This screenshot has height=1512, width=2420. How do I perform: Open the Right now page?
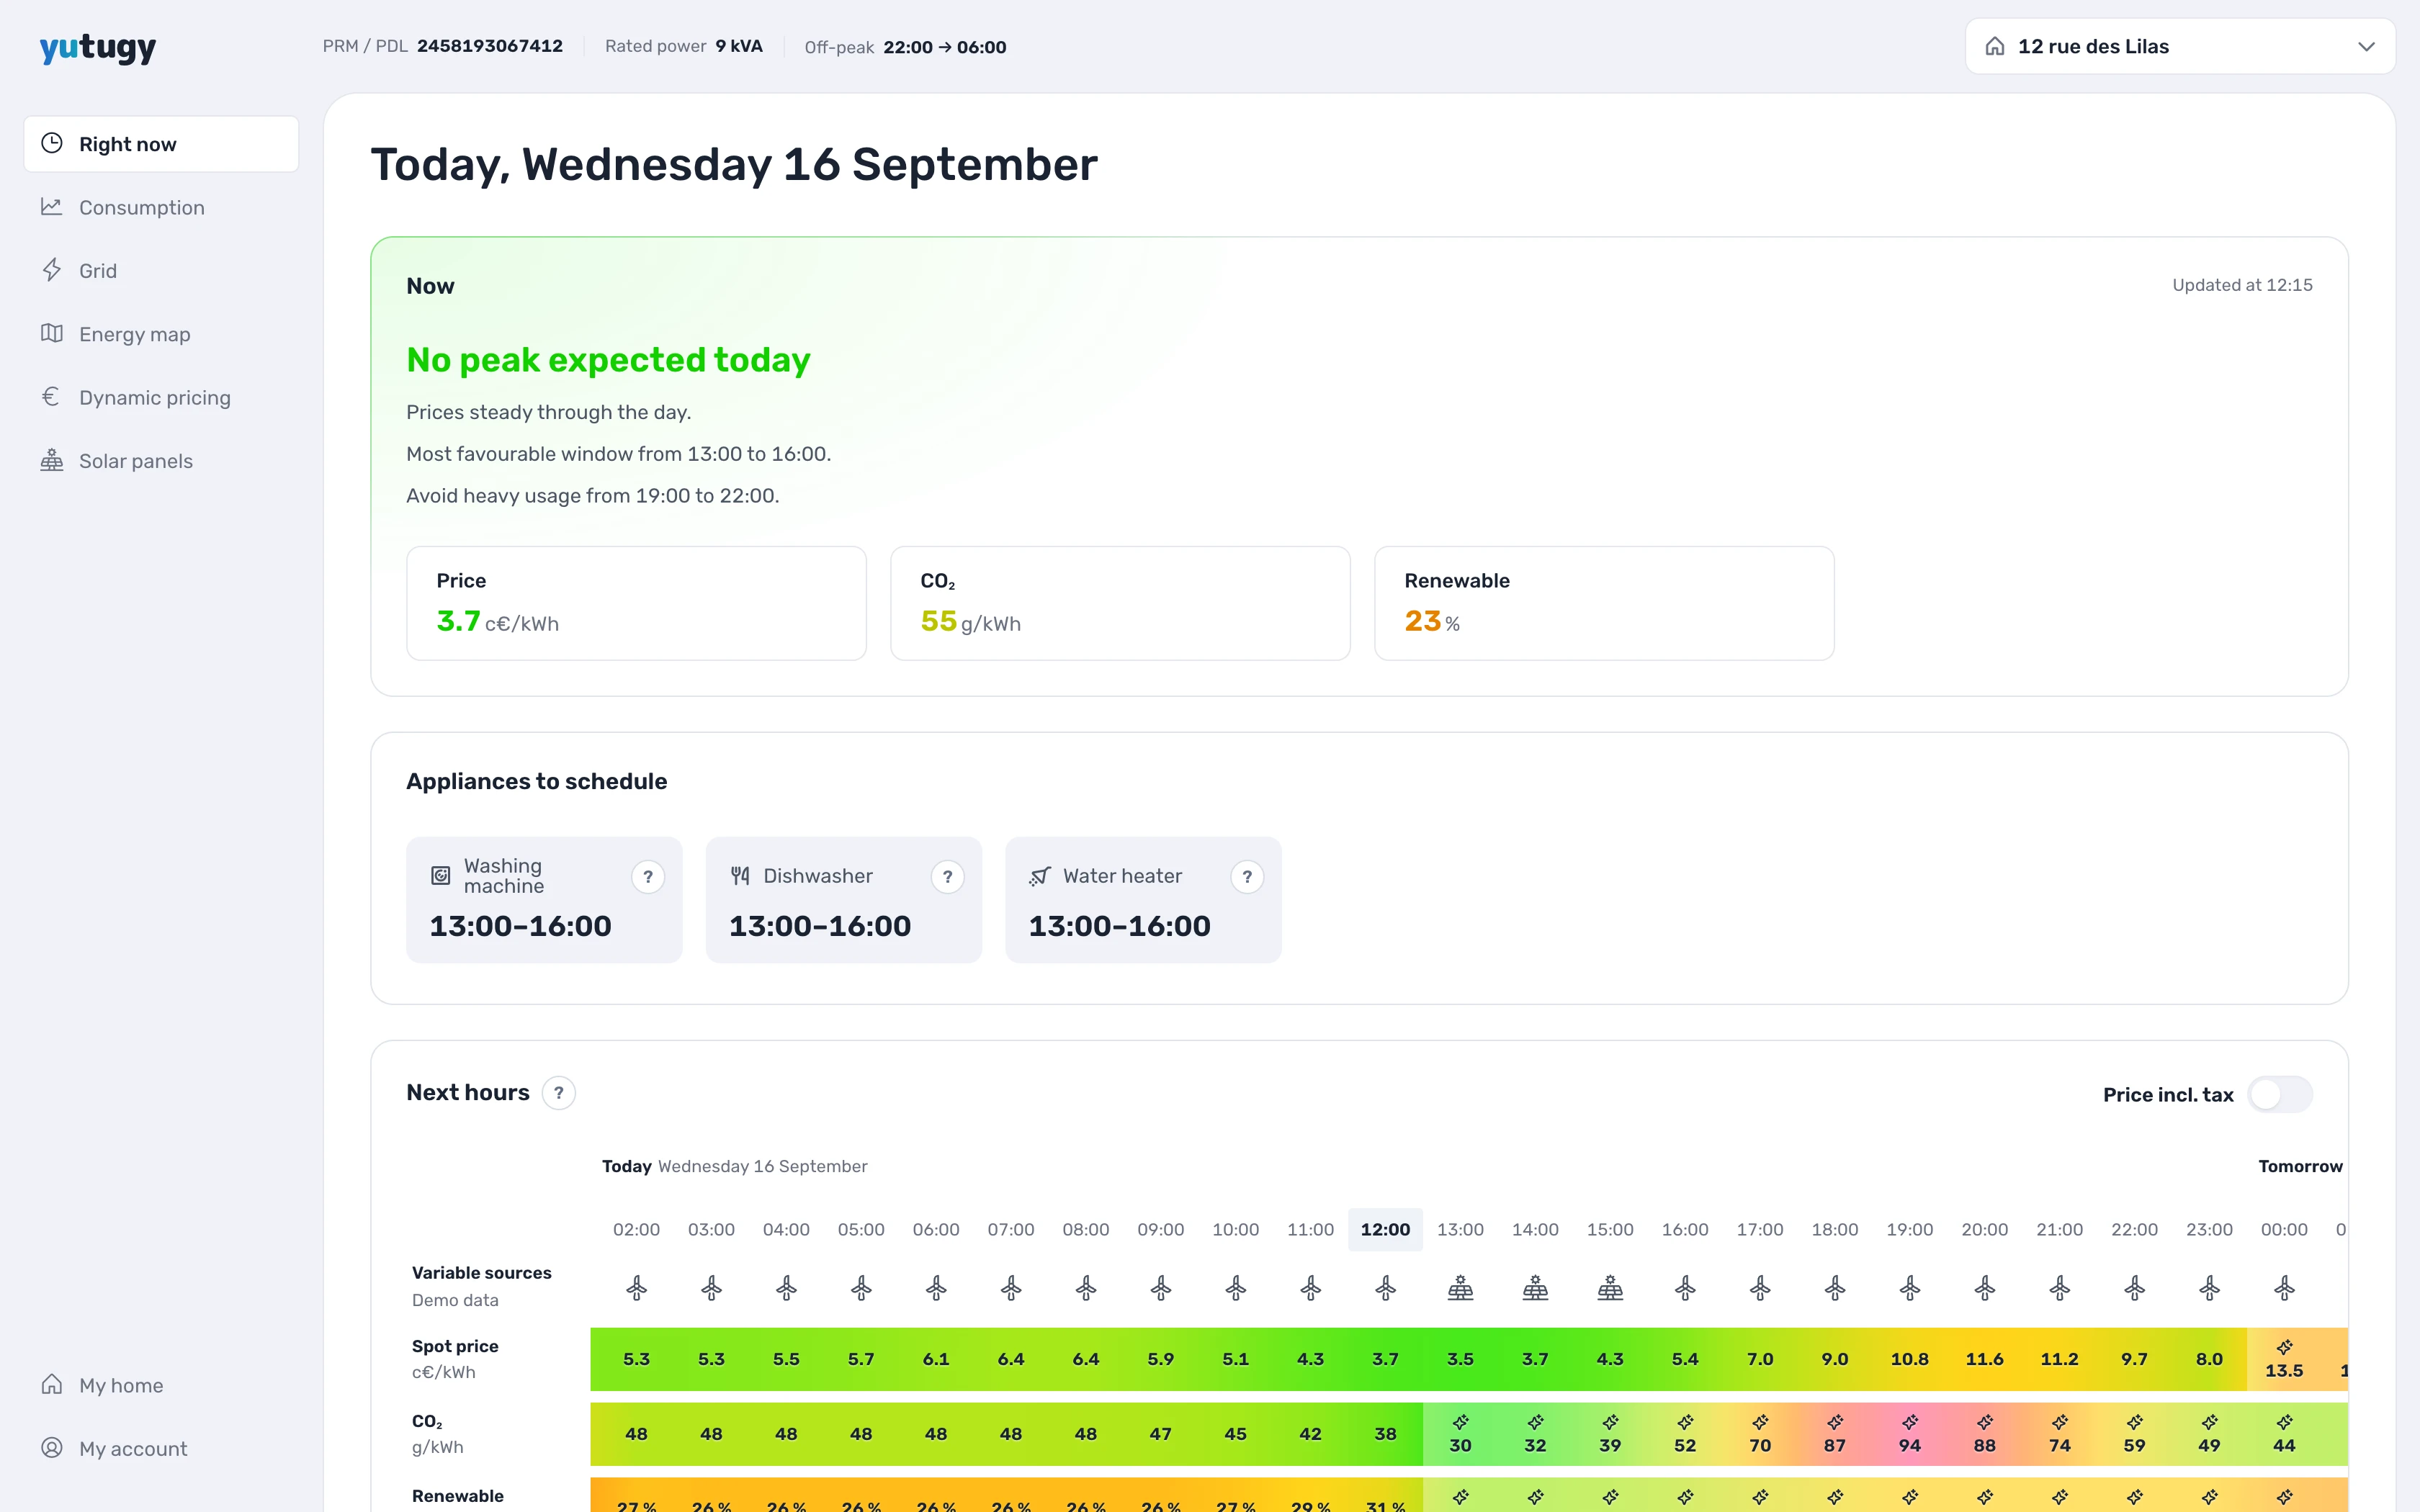click(161, 144)
